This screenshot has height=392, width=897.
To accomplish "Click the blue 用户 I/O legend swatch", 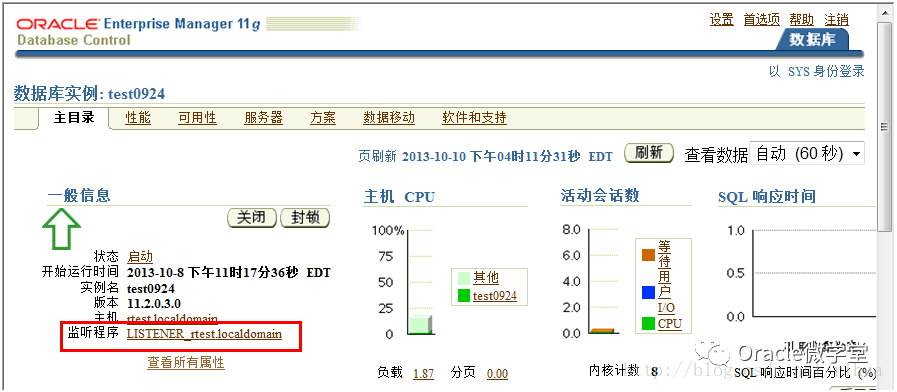I will [x=648, y=293].
